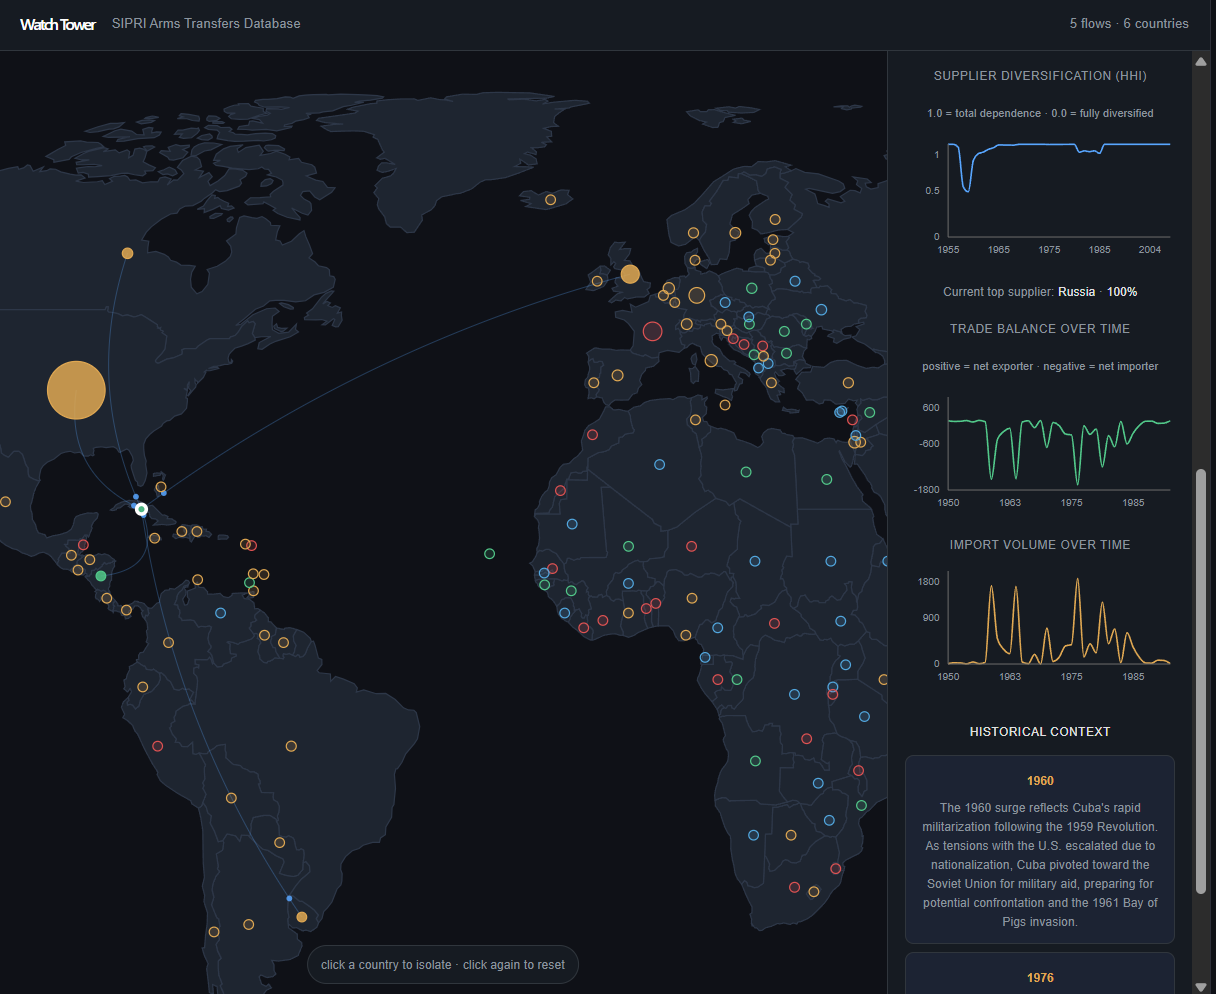Select the large orange United States marker
Screen dimensions: 1216x994
pos(76,390)
